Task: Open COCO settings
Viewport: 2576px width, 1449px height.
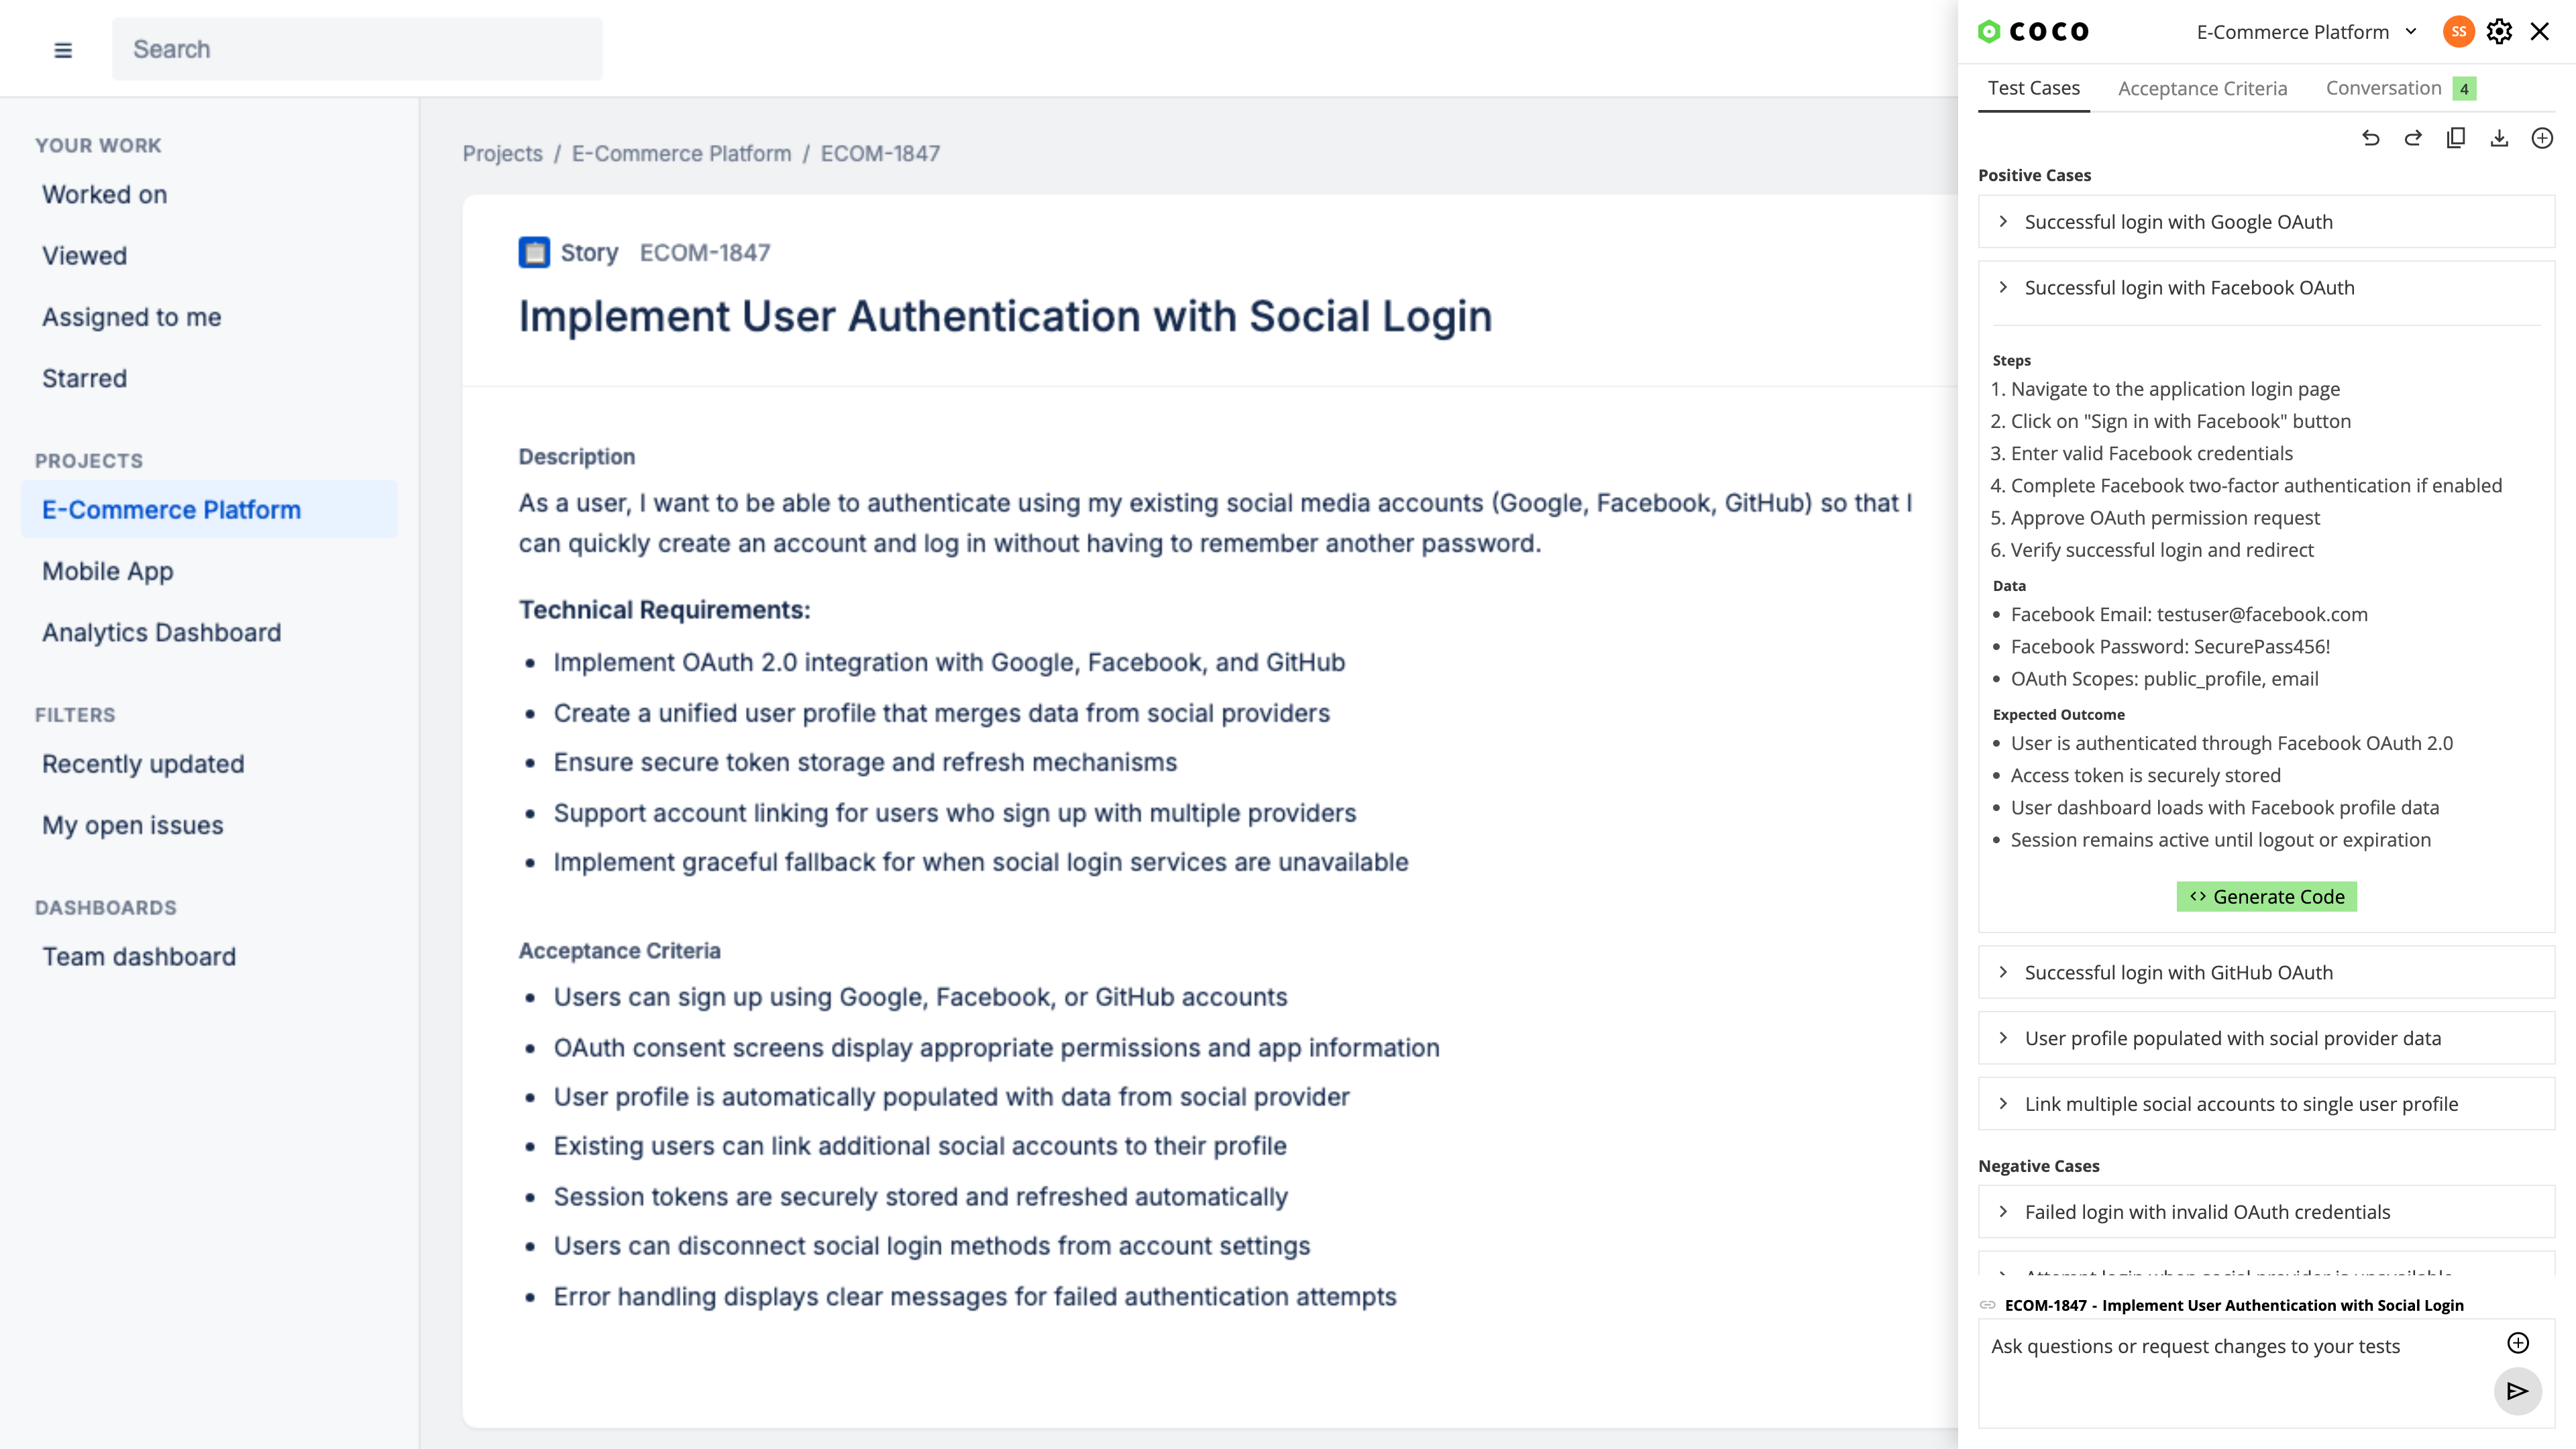Action: [x=2499, y=31]
